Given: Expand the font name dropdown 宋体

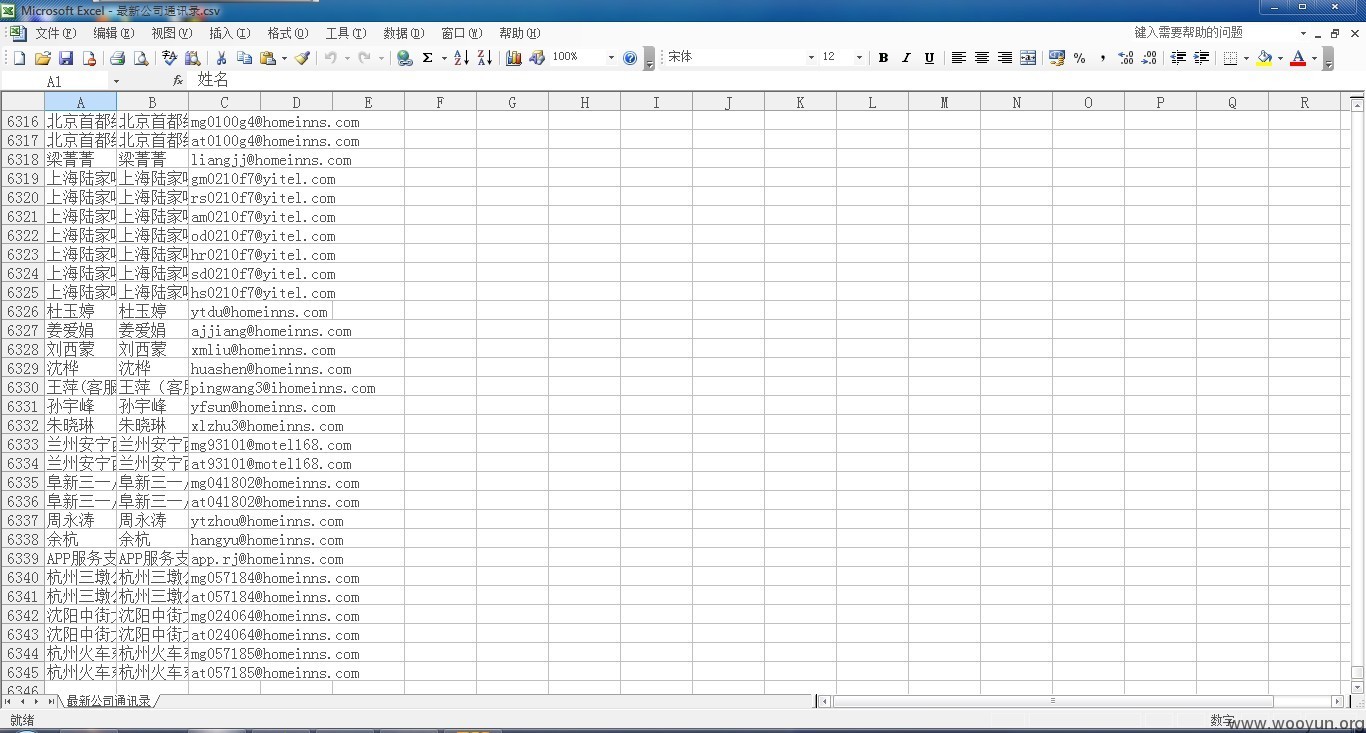Looking at the screenshot, I should coord(811,58).
